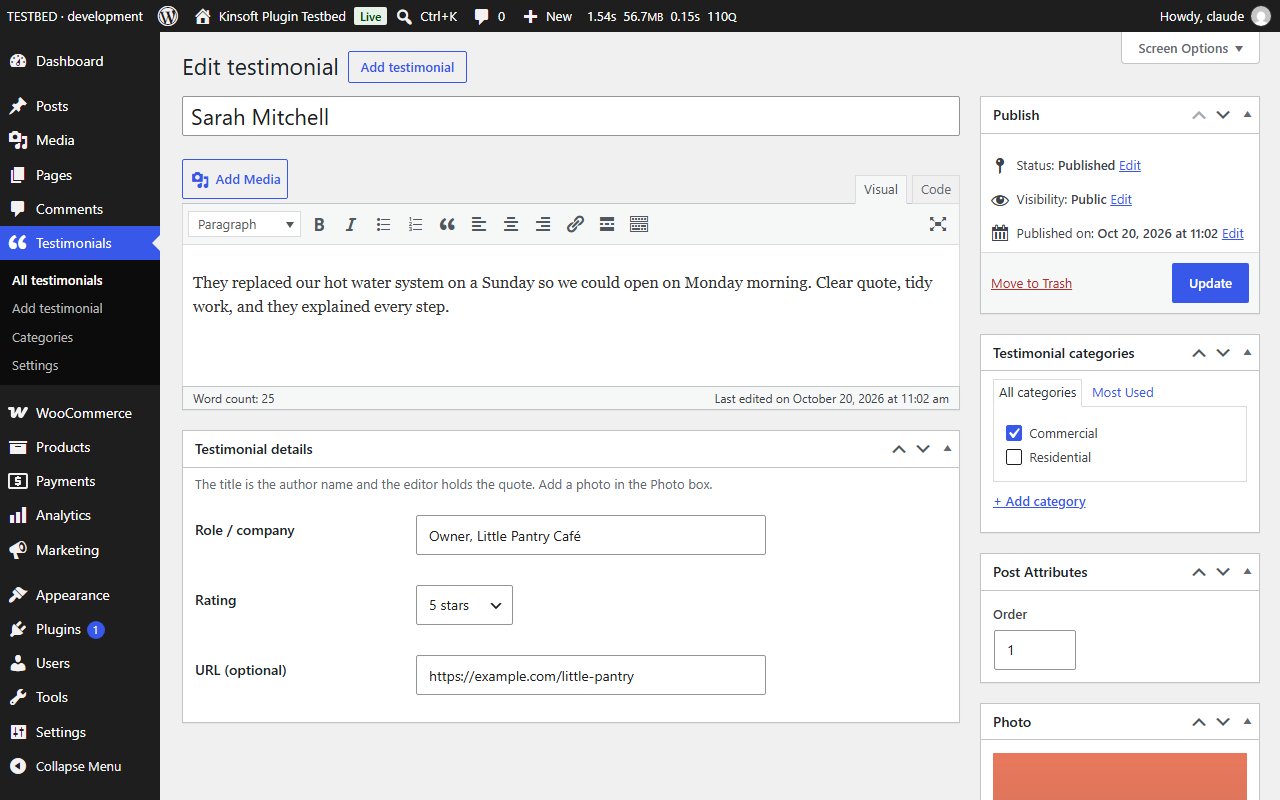
Task: Click the Add testimonial button beside the heading
Action: pos(407,67)
